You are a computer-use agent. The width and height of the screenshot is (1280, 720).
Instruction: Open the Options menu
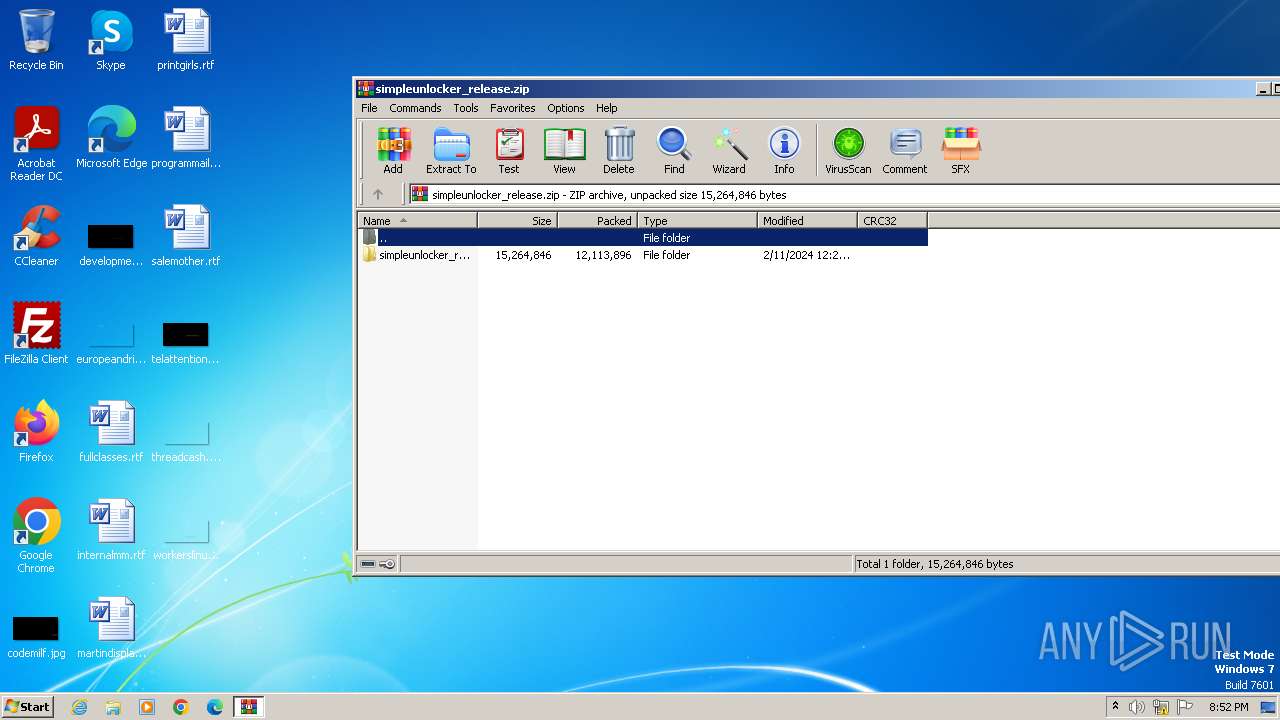566,108
